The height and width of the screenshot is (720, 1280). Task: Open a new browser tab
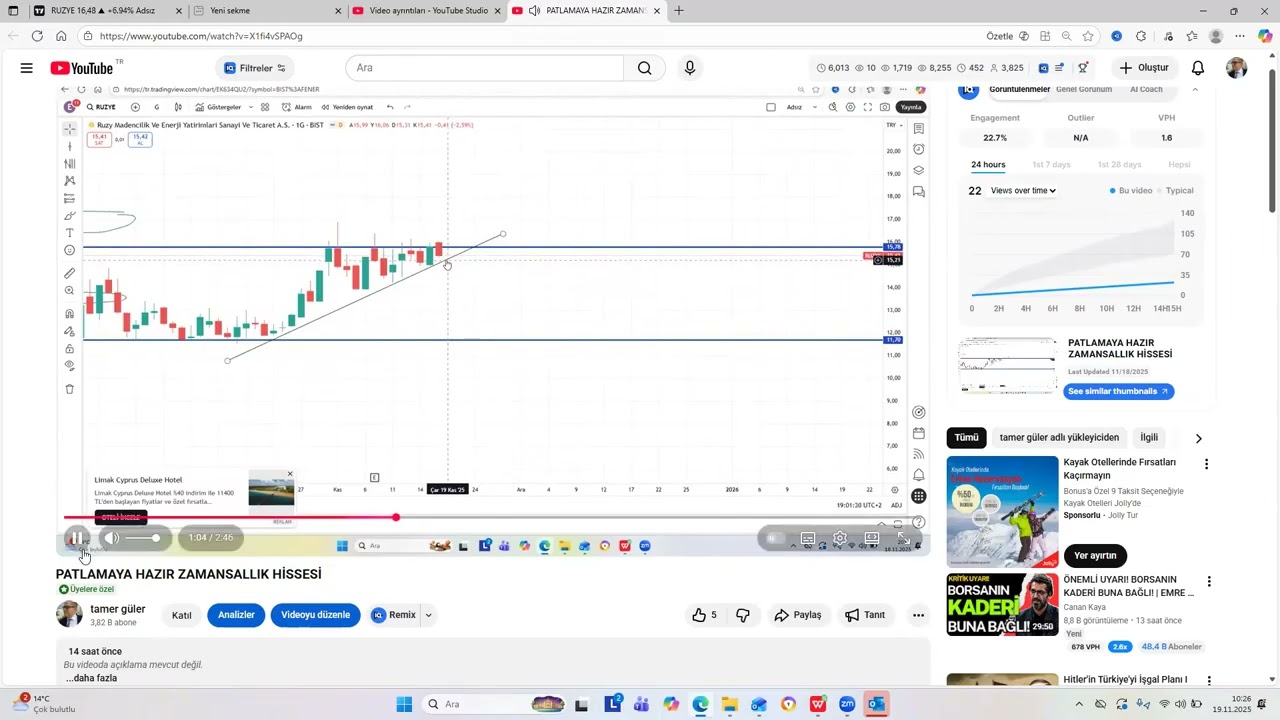point(679,11)
